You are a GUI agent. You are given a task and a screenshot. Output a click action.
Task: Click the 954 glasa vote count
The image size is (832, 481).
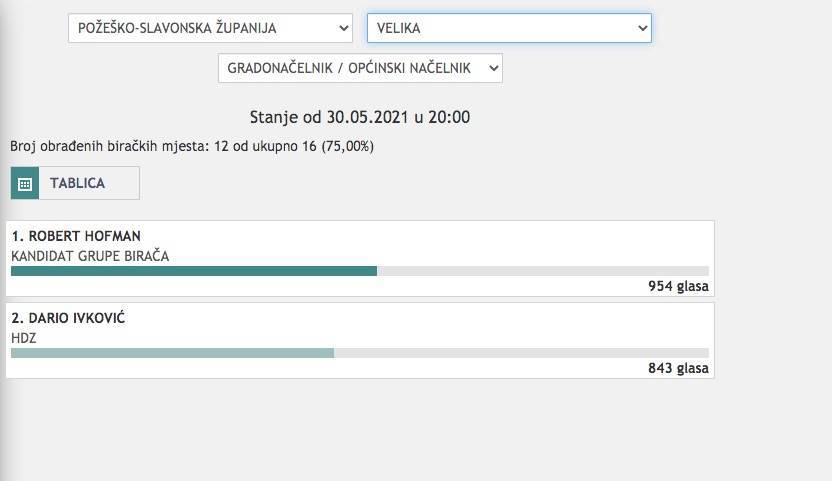click(x=678, y=286)
